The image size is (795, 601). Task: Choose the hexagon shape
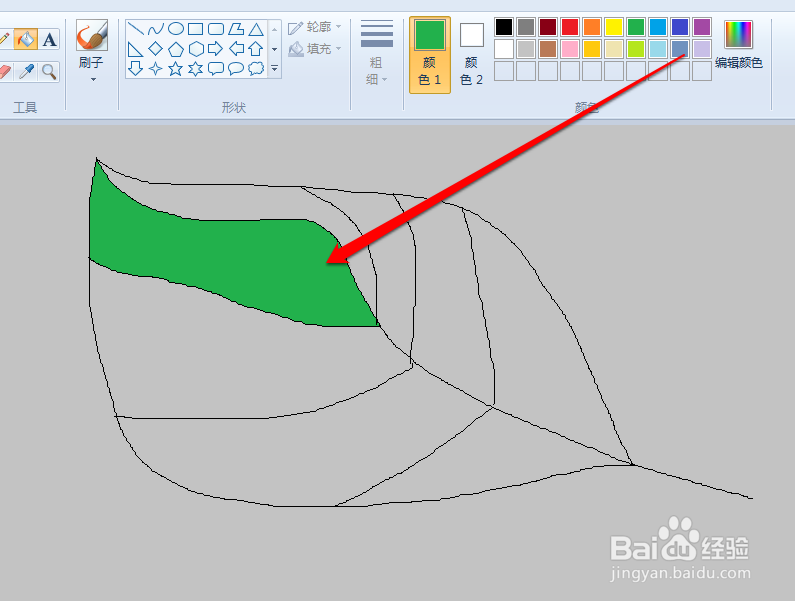pos(196,49)
